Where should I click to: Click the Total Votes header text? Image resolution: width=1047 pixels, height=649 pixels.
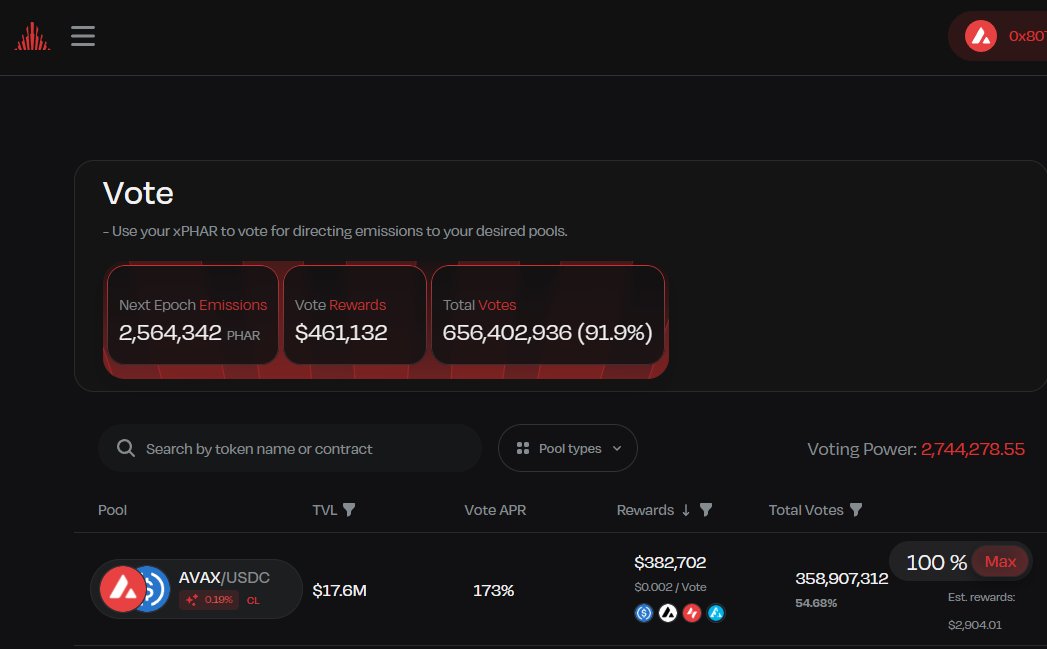pos(806,510)
